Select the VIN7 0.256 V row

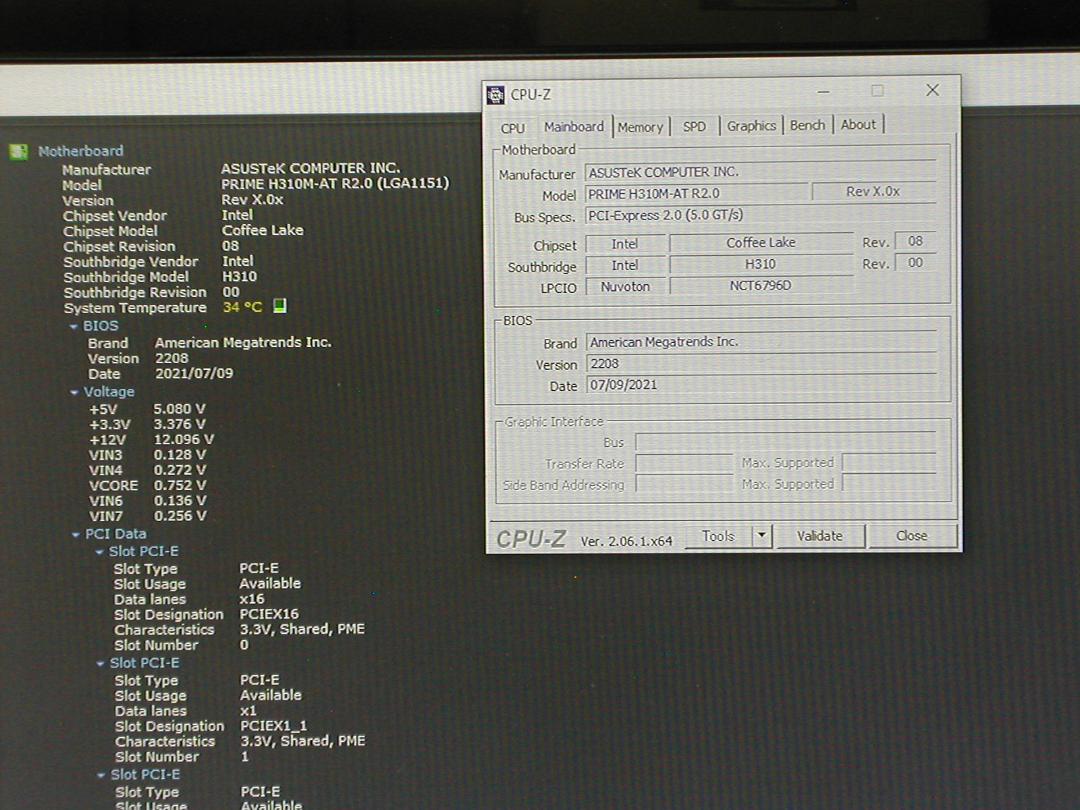coord(147,516)
